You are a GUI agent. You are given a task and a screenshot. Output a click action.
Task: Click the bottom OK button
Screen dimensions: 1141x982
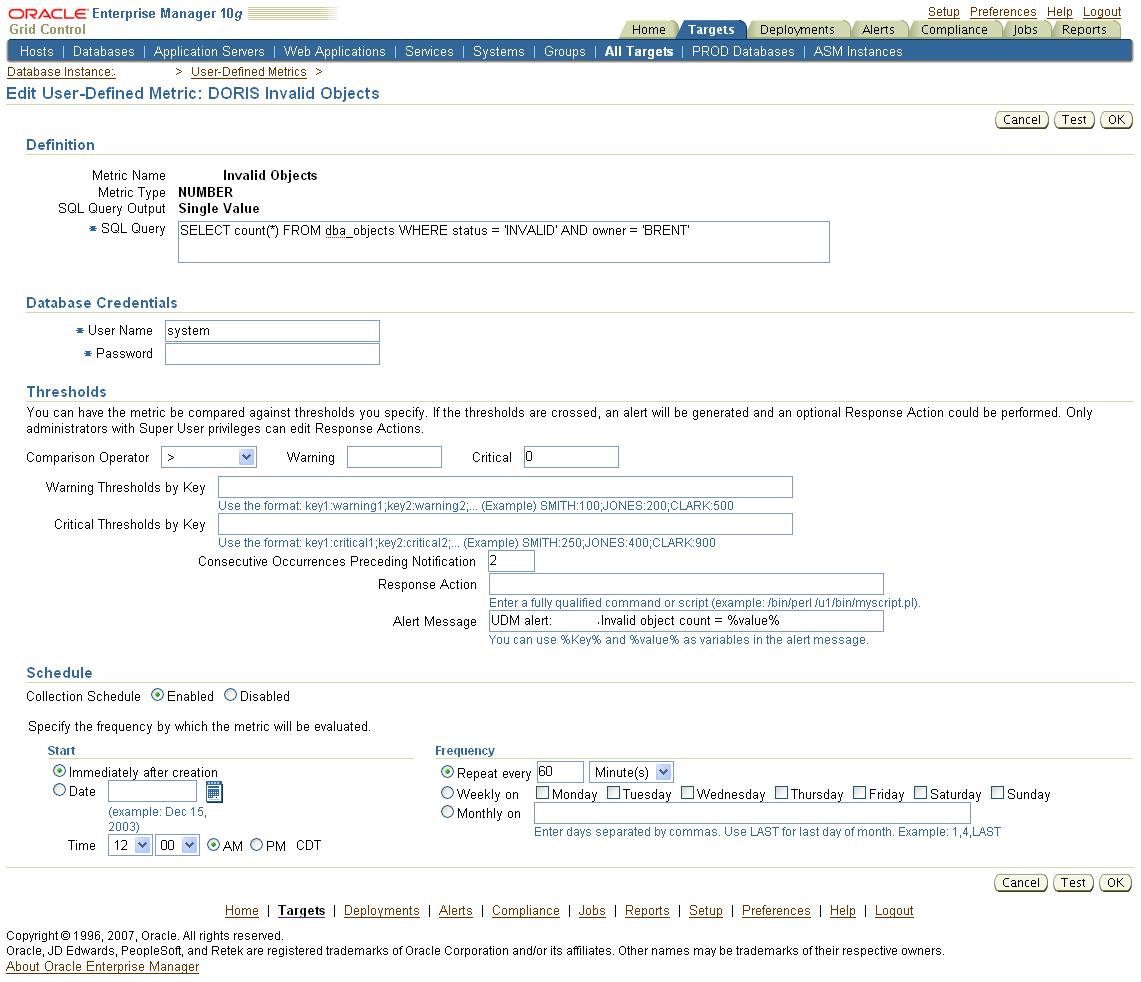pyautogui.click(x=1116, y=882)
